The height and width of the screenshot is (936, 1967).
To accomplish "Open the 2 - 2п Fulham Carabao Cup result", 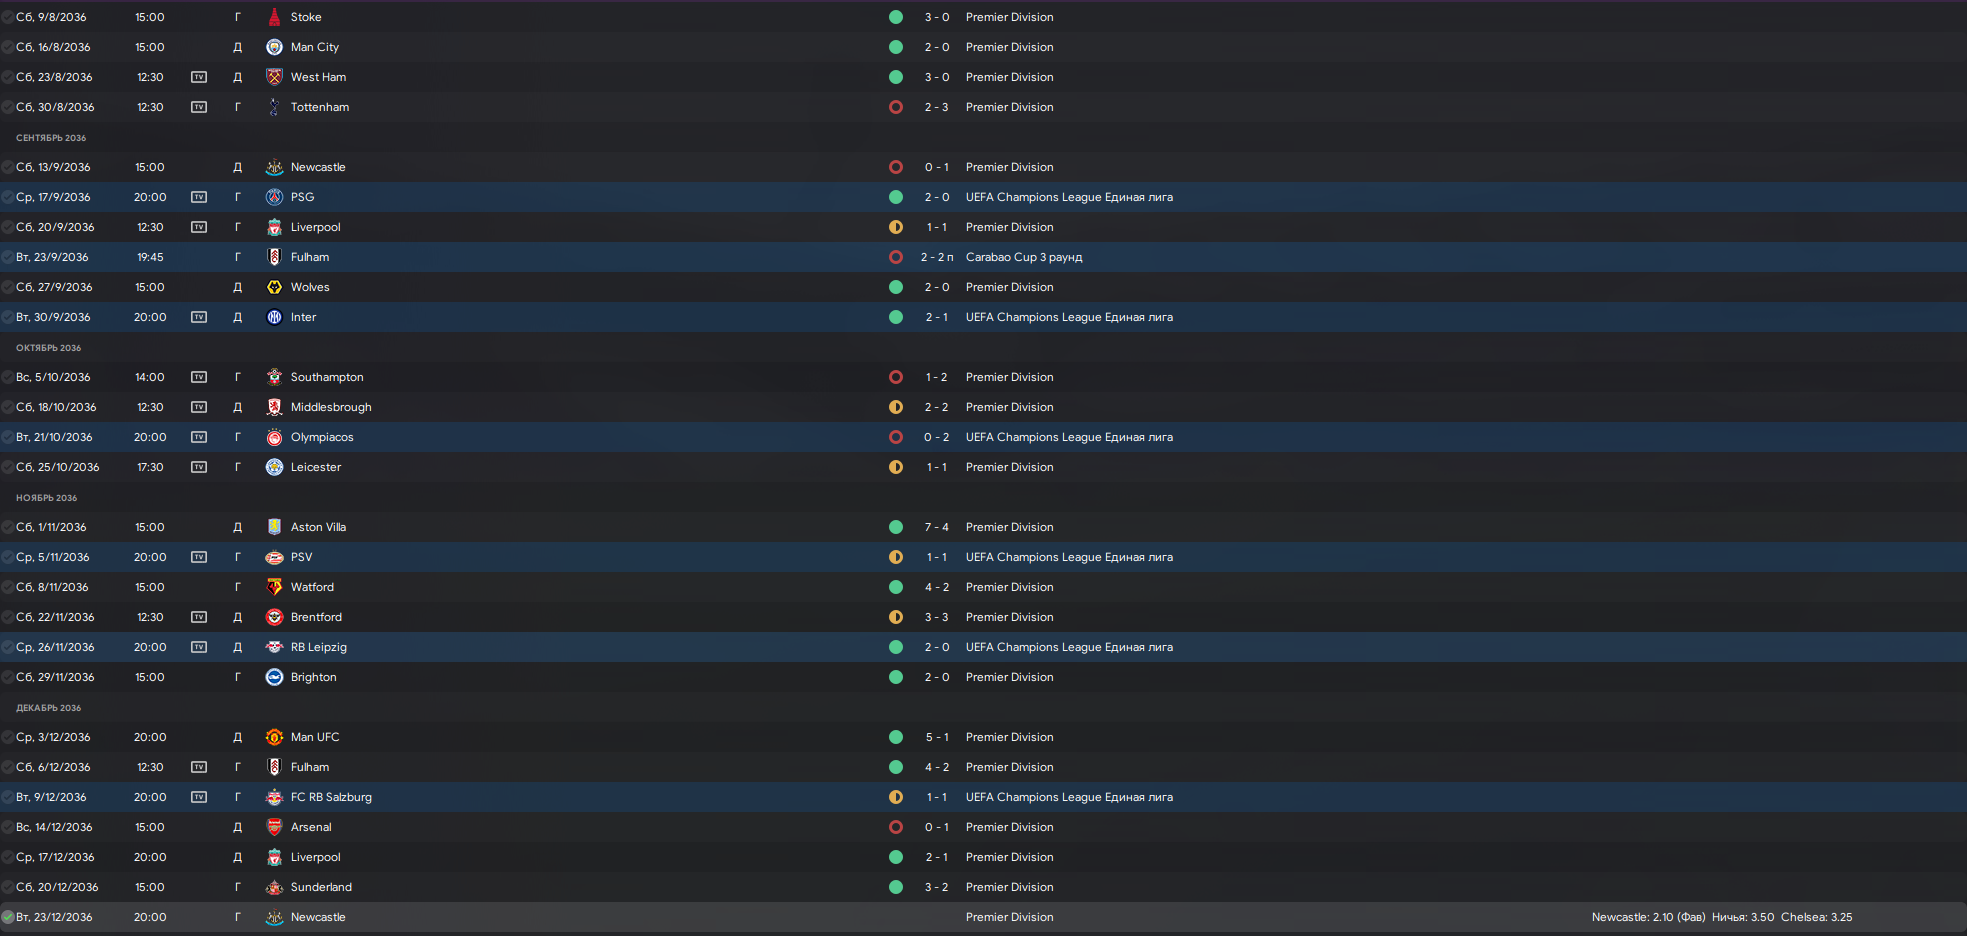I will 937,257.
